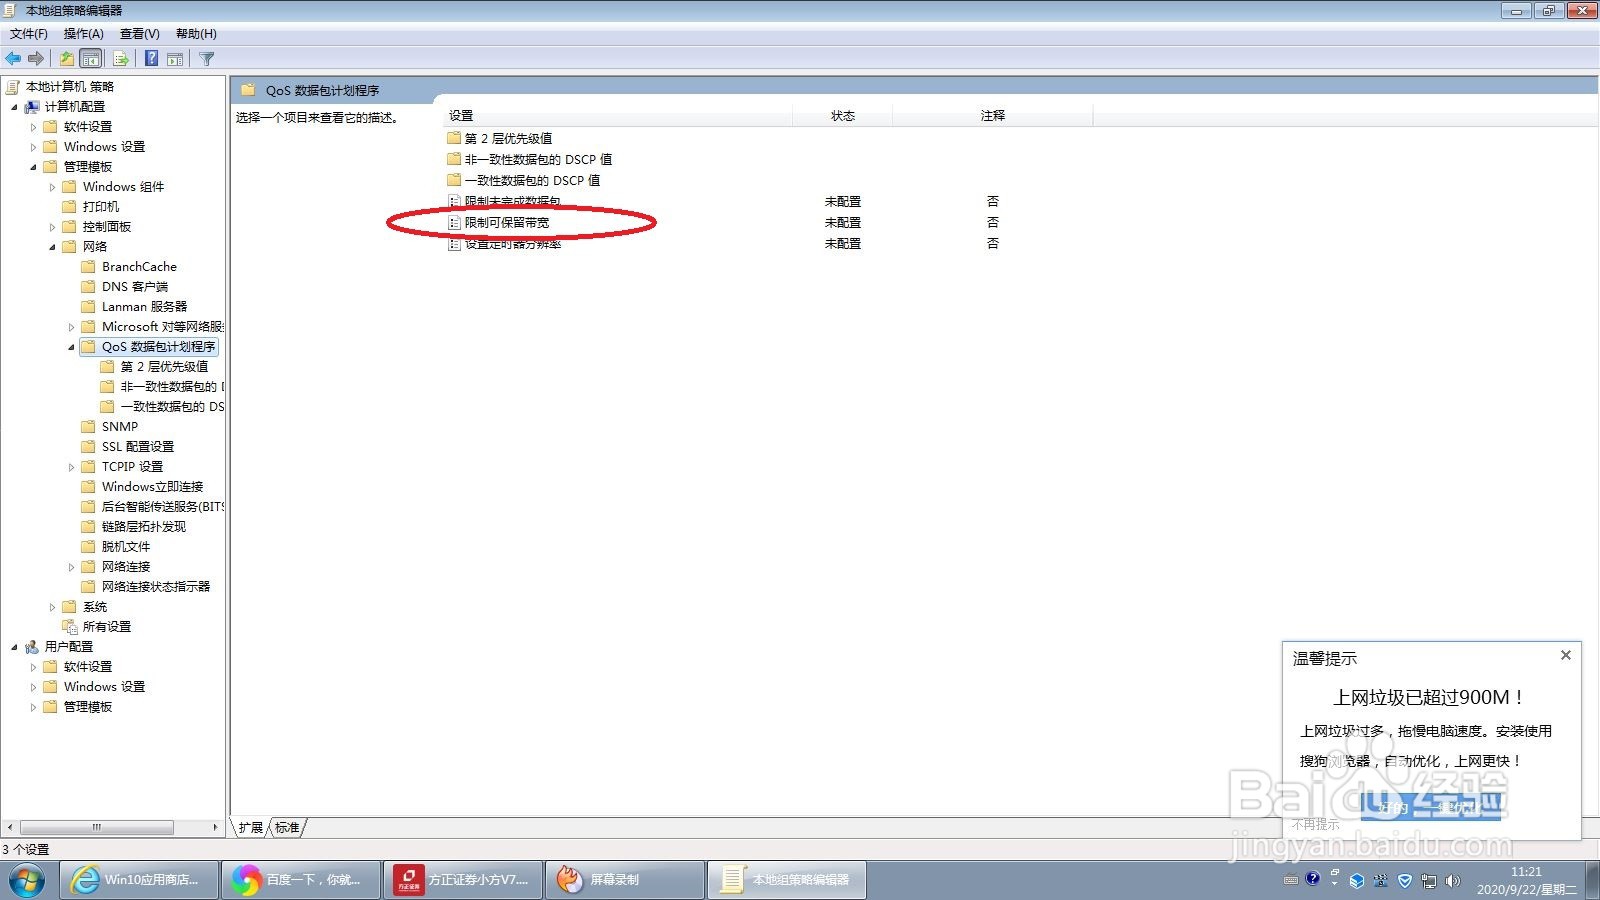This screenshot has width=1600, height=900.
Task: Expand the 系统 tree node
Action: coord(52,607)
